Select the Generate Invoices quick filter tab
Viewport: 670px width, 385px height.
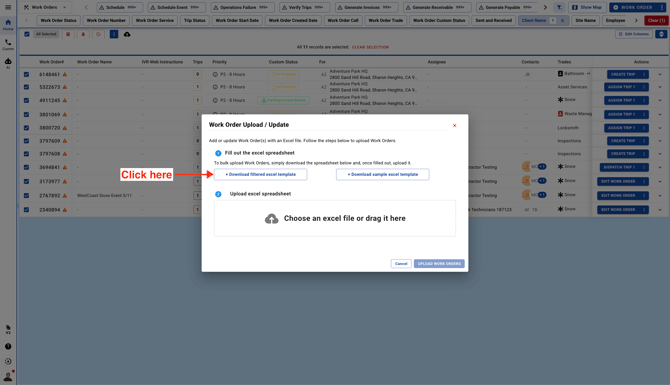(366, 7)
